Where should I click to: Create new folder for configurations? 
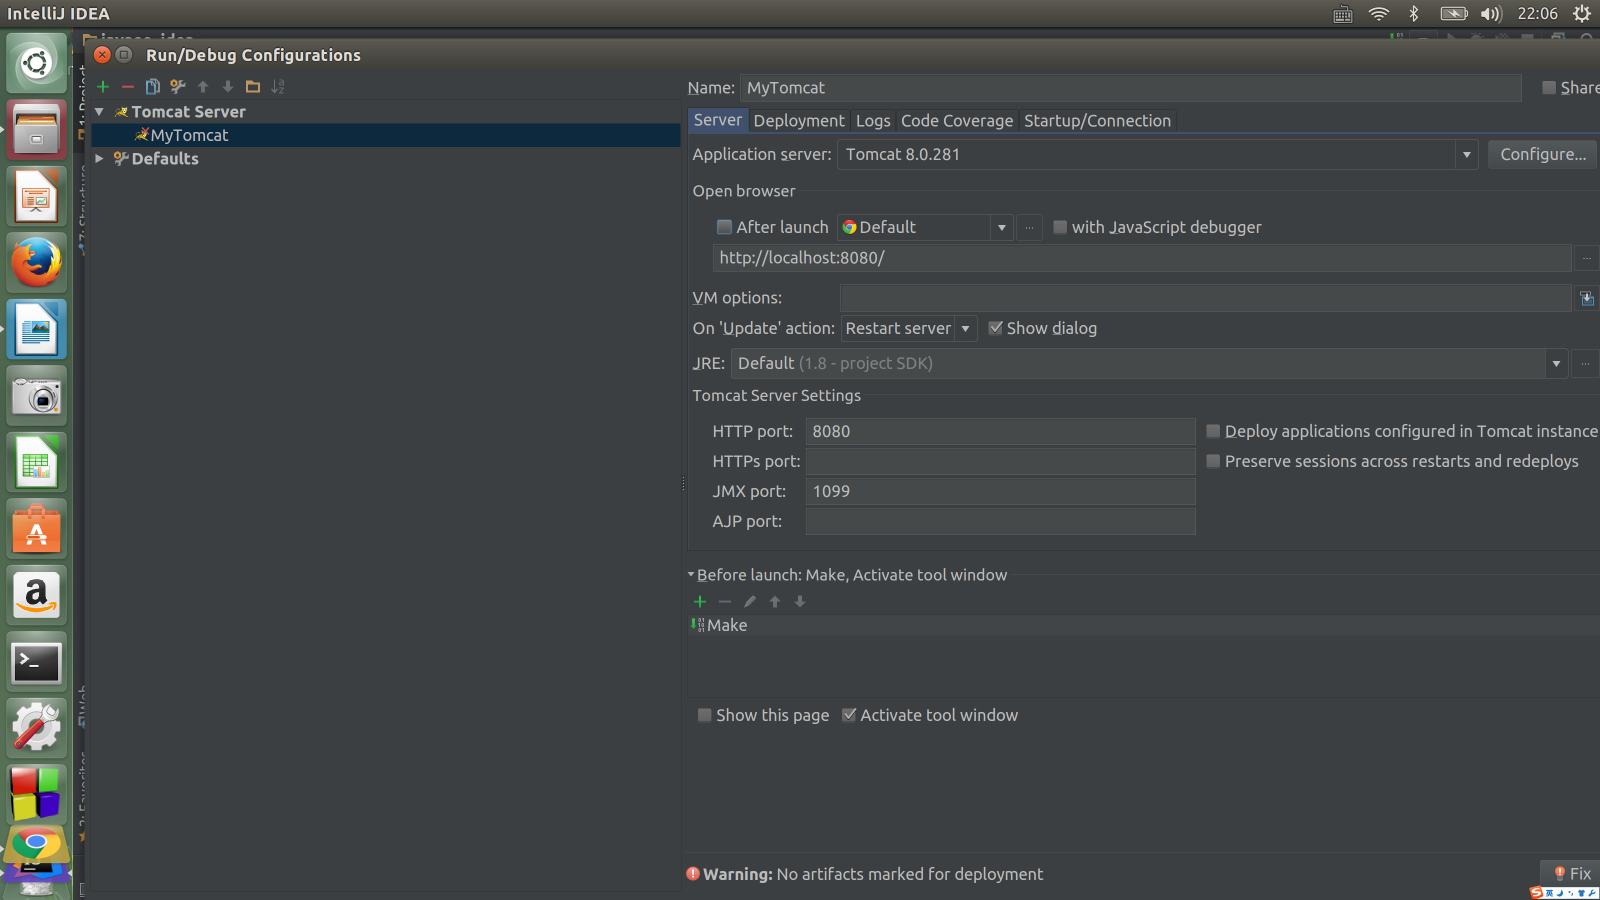tap(253, 87)
